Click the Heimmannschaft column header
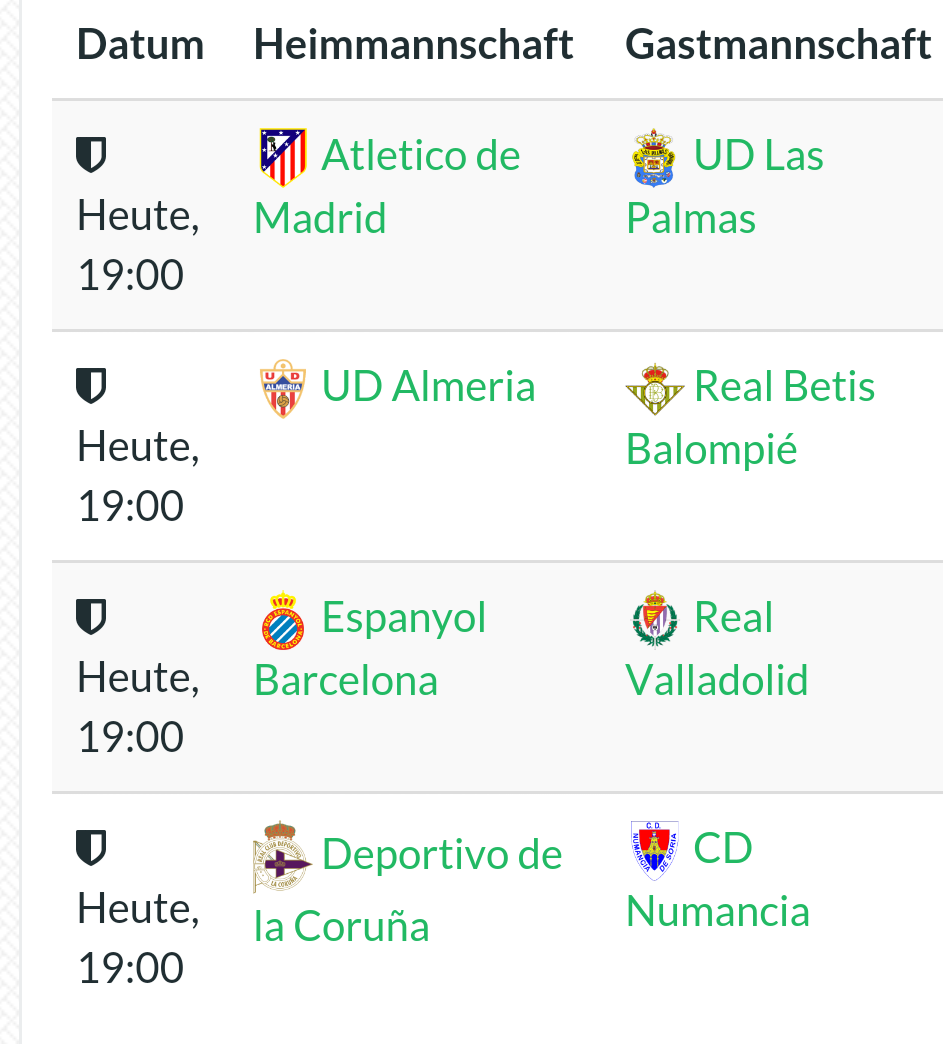943x1044 pixels. (x=413, y=45)
